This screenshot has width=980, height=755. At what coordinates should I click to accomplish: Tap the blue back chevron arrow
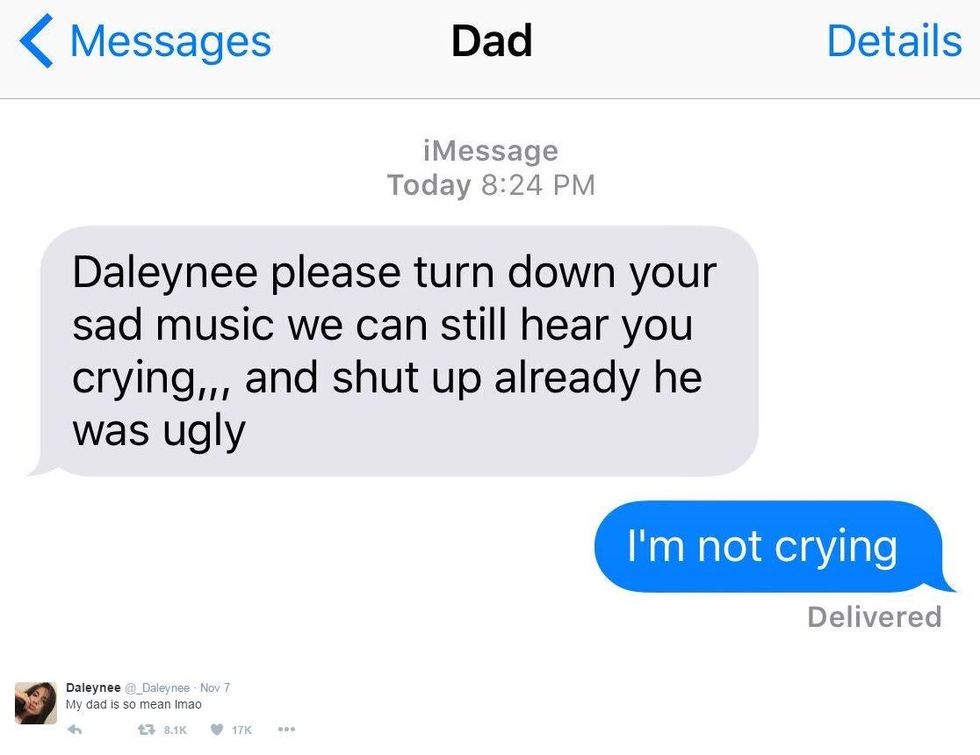(x=36, y=41)
